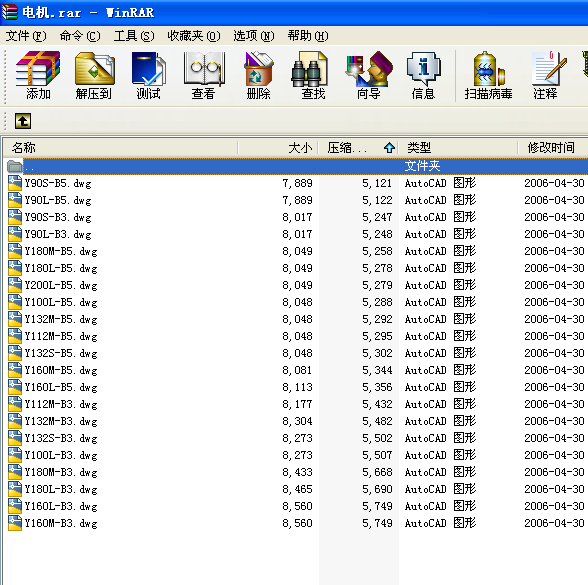The width and height of the screenshot is (588, 585).
Task: Select file Y180M-B3.dwg
Action: [61, 472]
